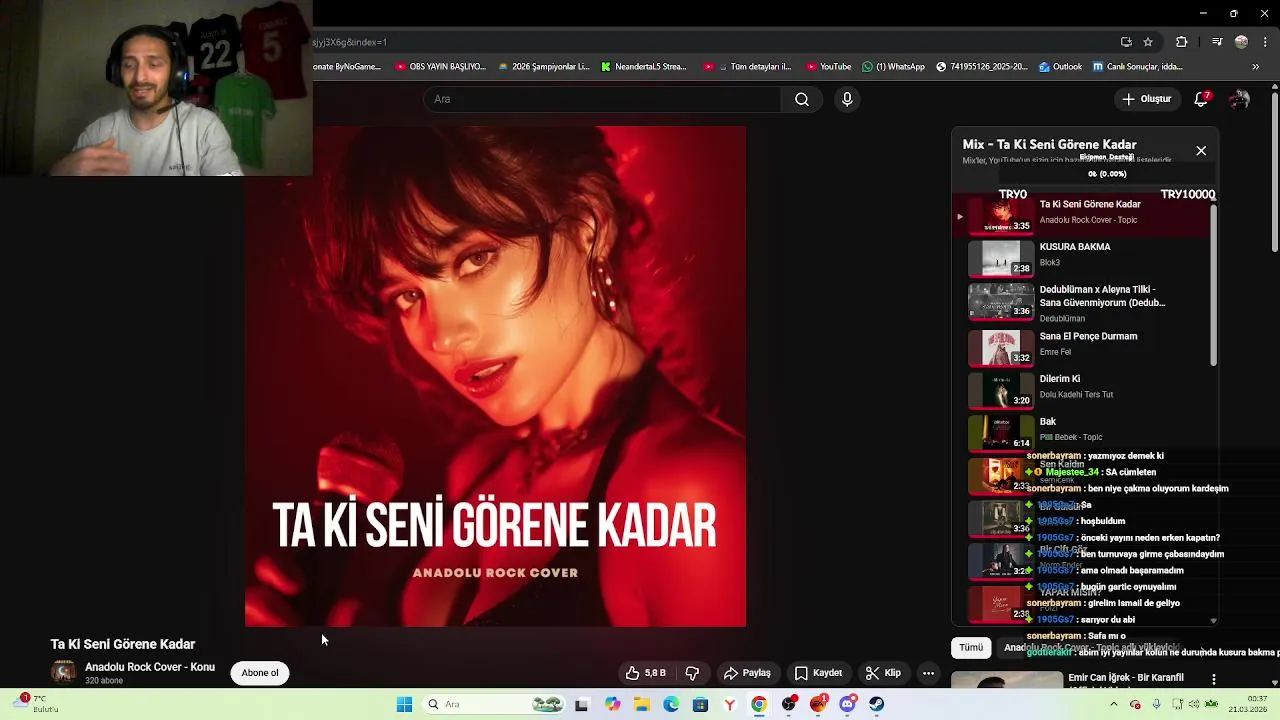Open the Anadolu Rock Cover - Konu channel

pos(150,667)
